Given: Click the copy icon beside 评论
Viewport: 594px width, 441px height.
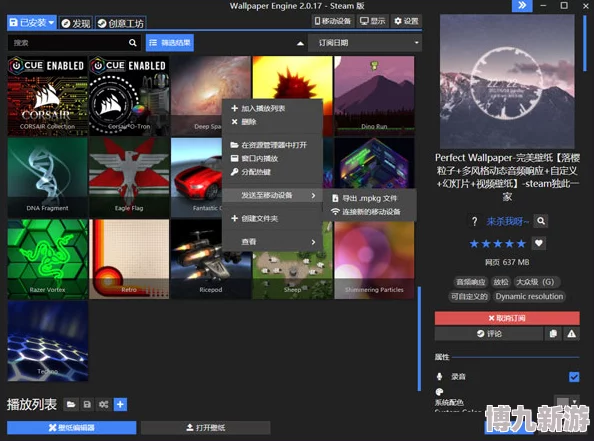Looking at the screenshot, I should click(x=553, y=334).
